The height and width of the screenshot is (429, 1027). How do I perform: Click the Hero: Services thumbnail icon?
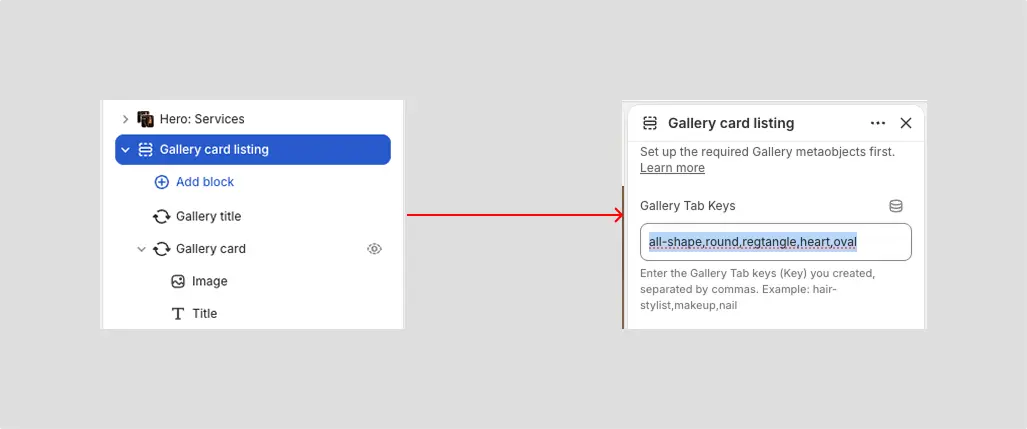(x=145, y=119)
